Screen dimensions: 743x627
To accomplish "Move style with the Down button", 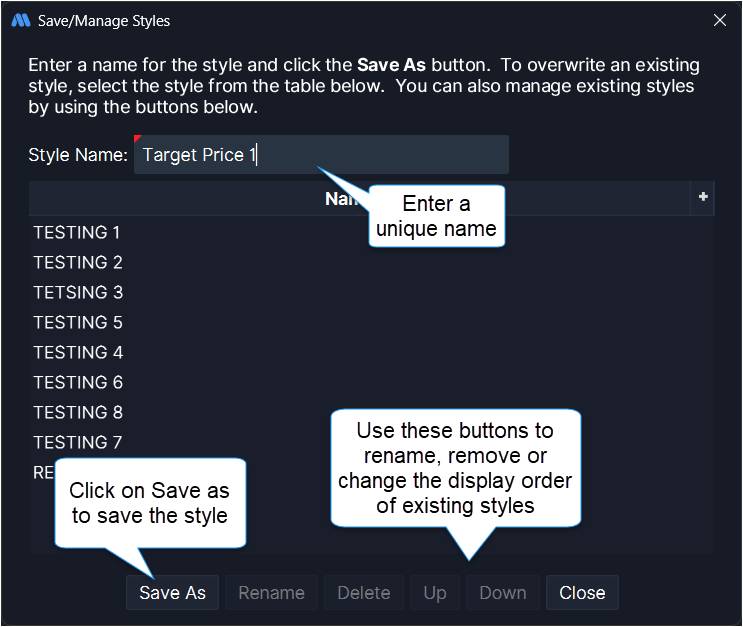I will click(503, 593).
